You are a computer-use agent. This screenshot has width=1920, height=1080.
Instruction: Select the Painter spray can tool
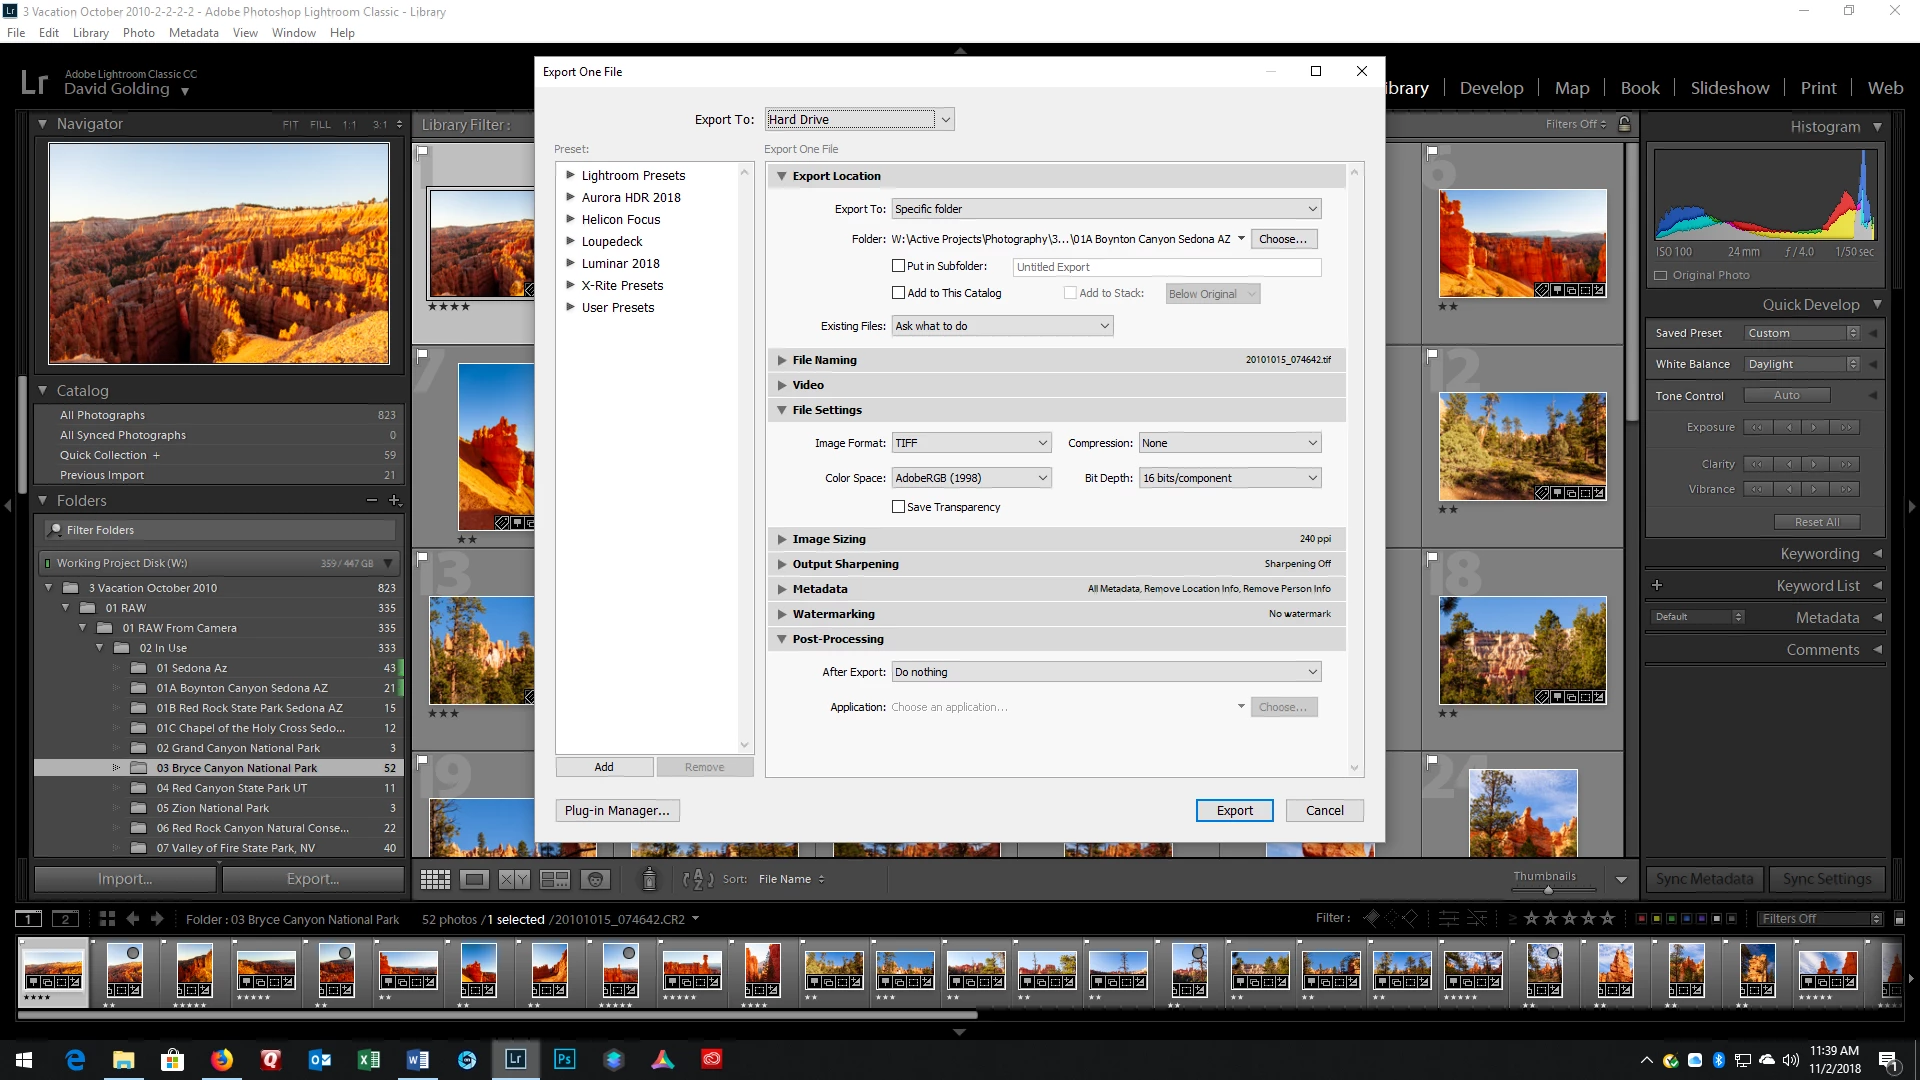click(x=649, y=879)
